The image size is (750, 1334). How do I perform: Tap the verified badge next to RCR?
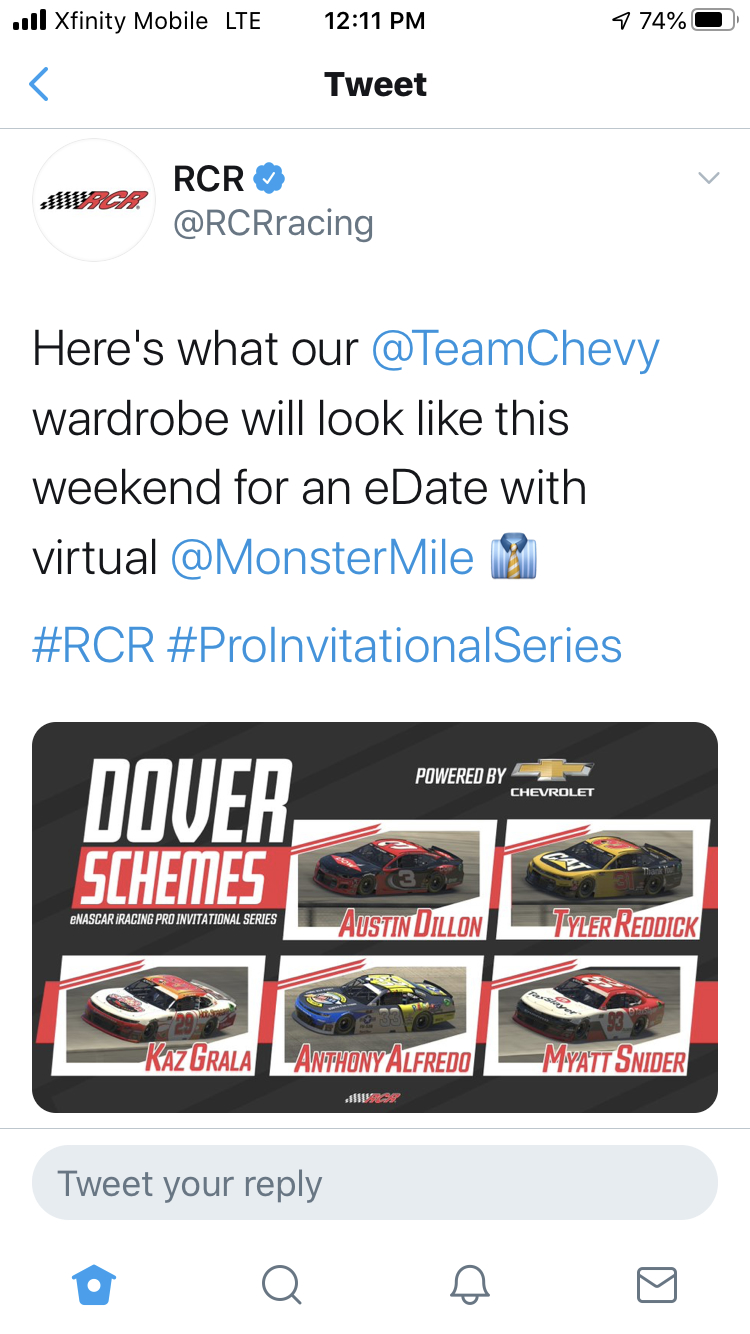point(269,179)
